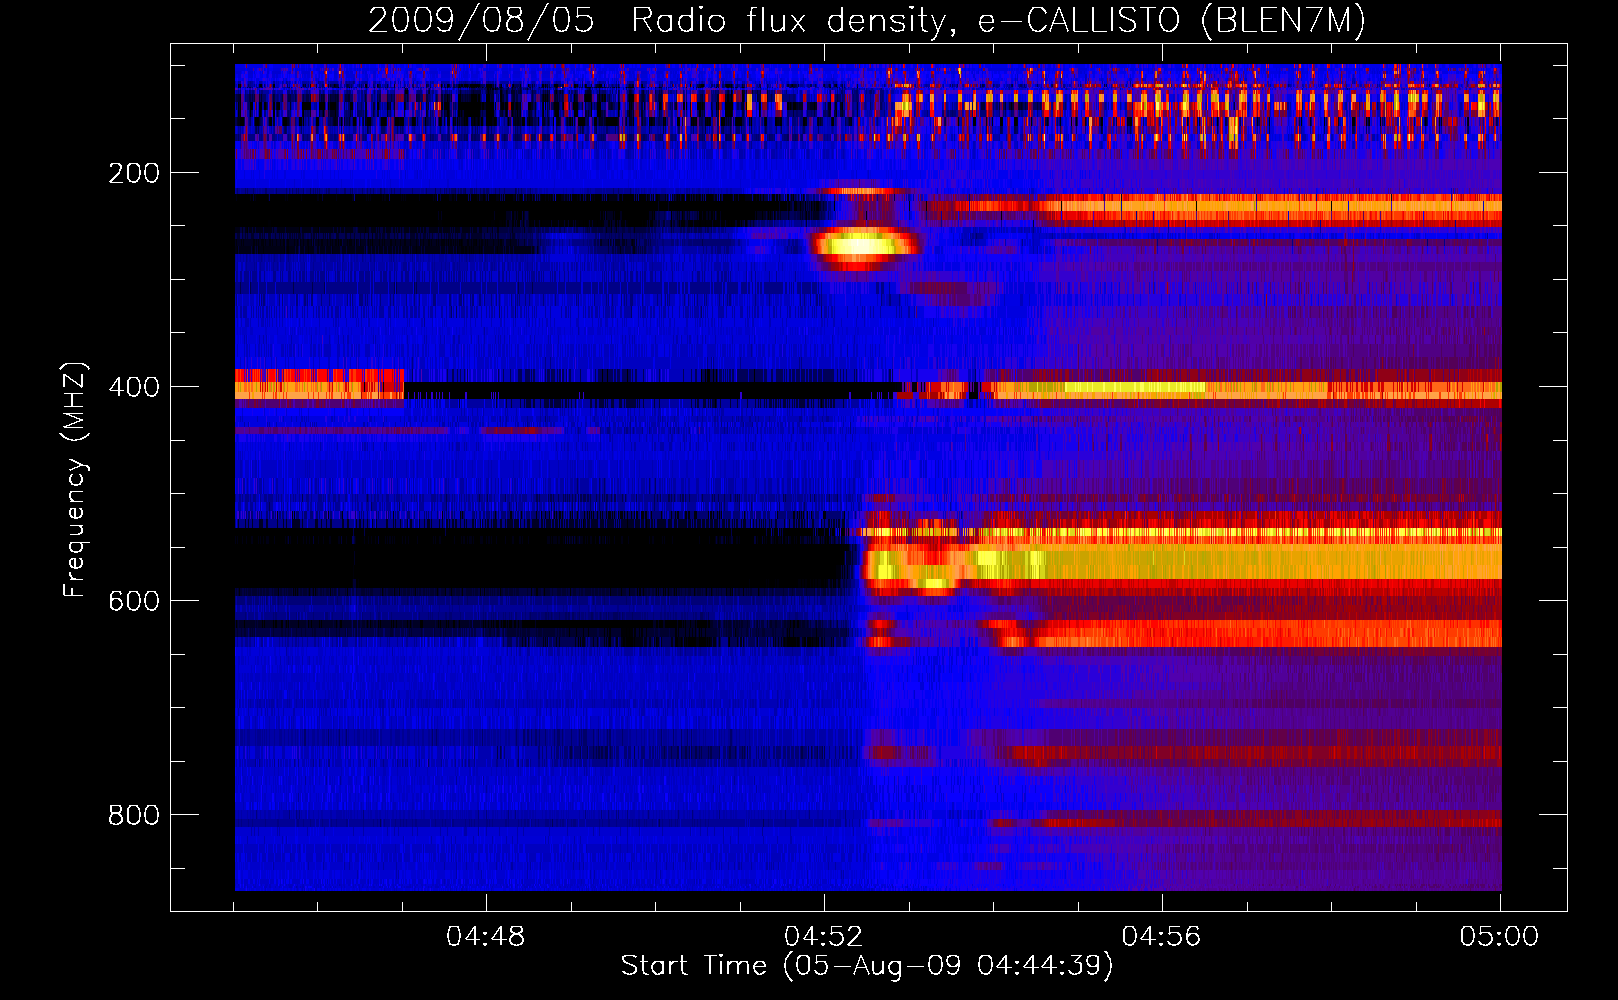Click the plot title '2009/08/05 Radio flux density, e-CALLISTO (BLEN7M)'
The width and height of the screenshot is (1618, 1000).
[x=867, y=20]
